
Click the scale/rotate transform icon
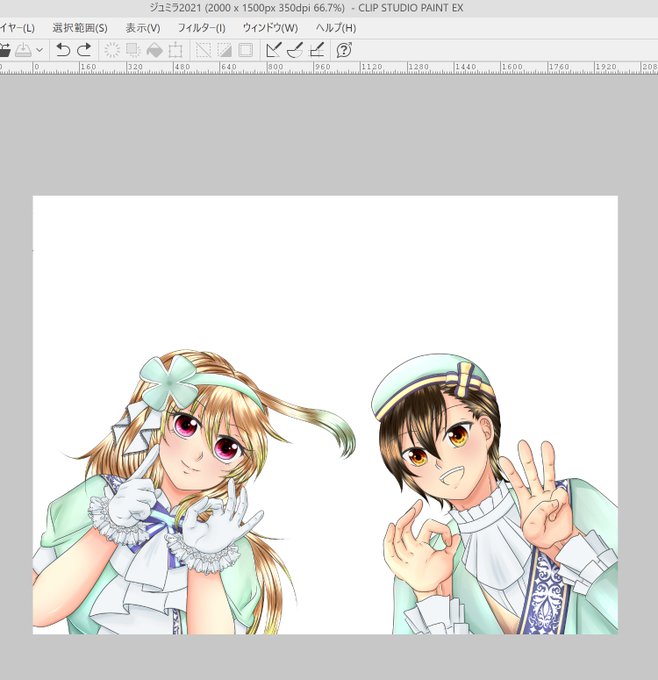coord(175,50)
